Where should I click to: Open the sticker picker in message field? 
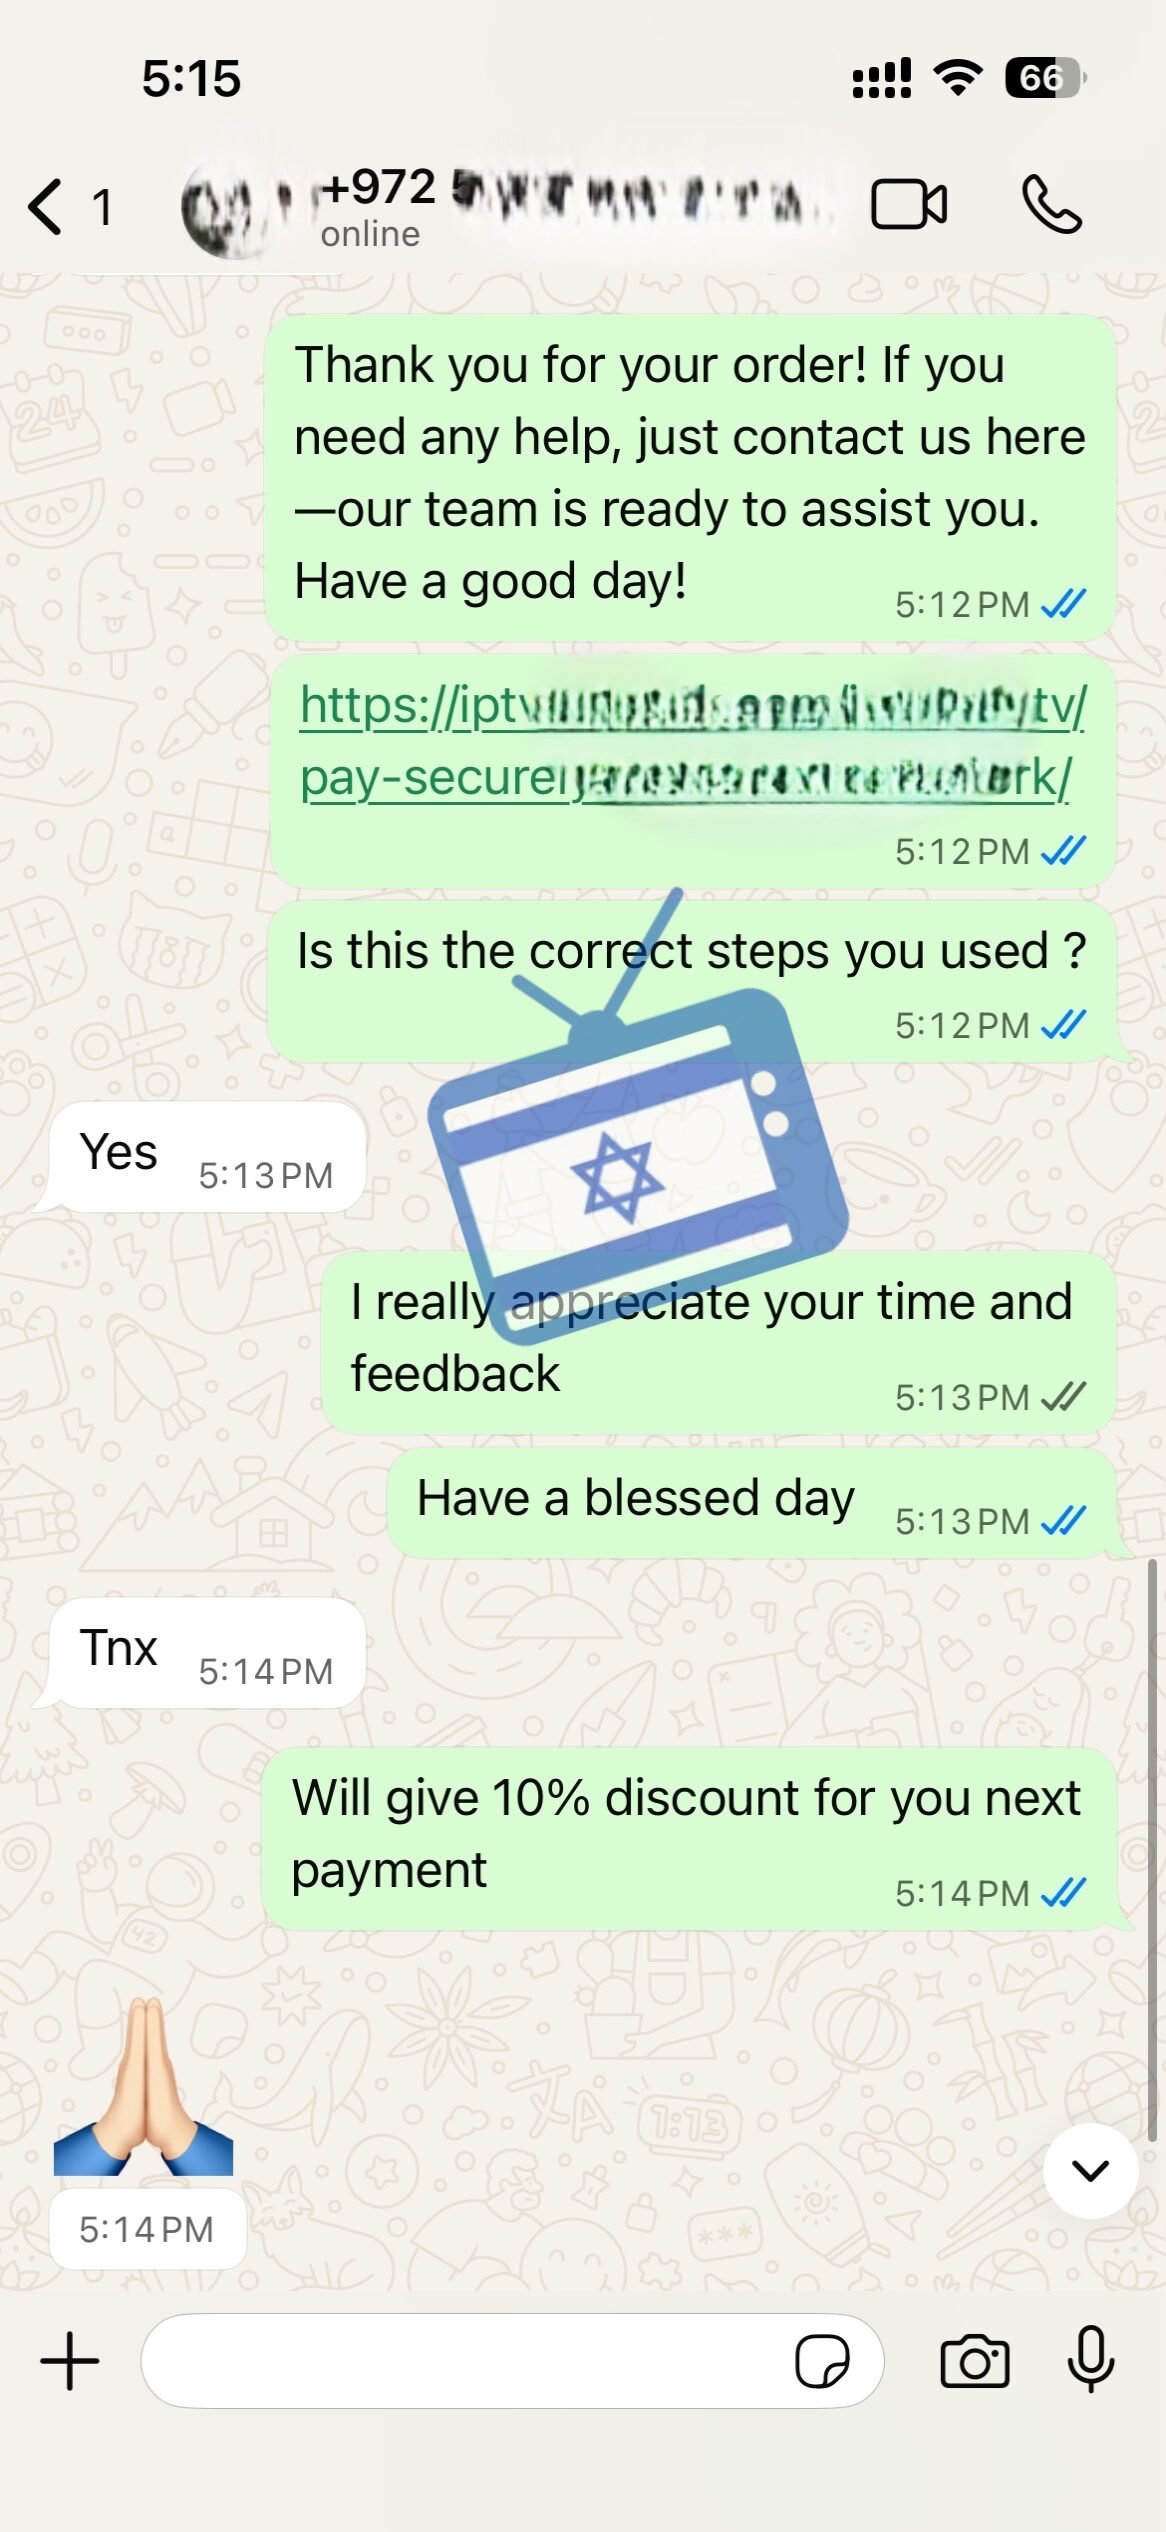pos(822,2362)
